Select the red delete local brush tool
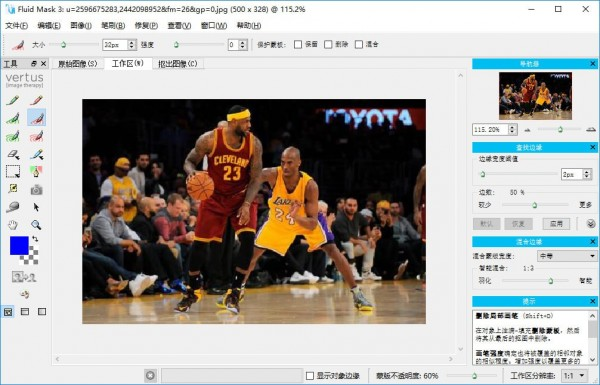600x385 pixels. point(37,118)
